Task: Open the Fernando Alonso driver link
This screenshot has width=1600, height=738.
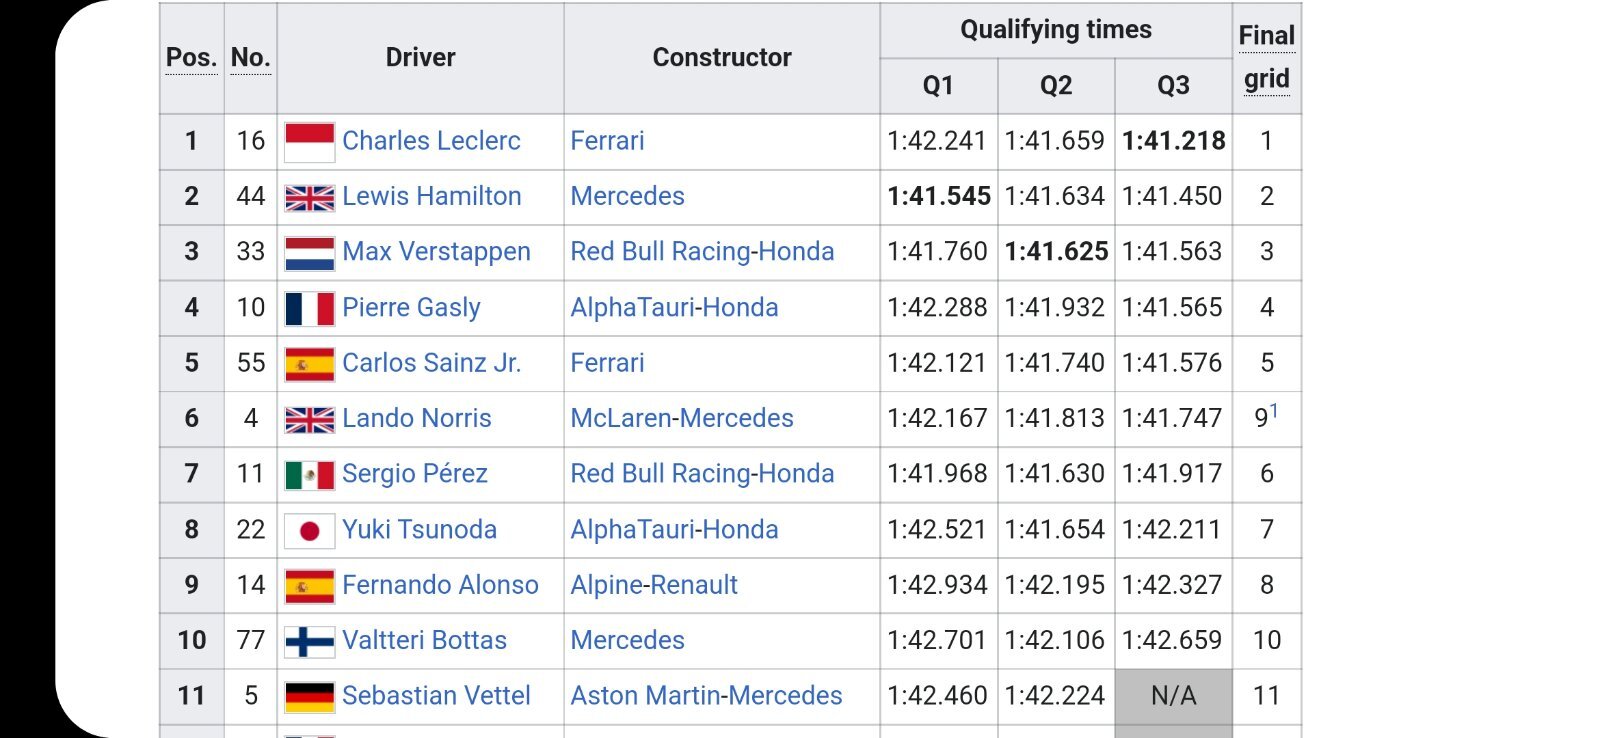Action: pyautogui.click(x=440, y=585)
